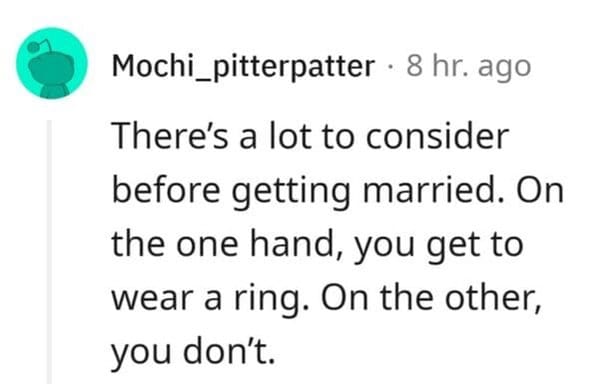Collapse the comment thread using the vertical line
599x384 pixels.
coord(49,252)
